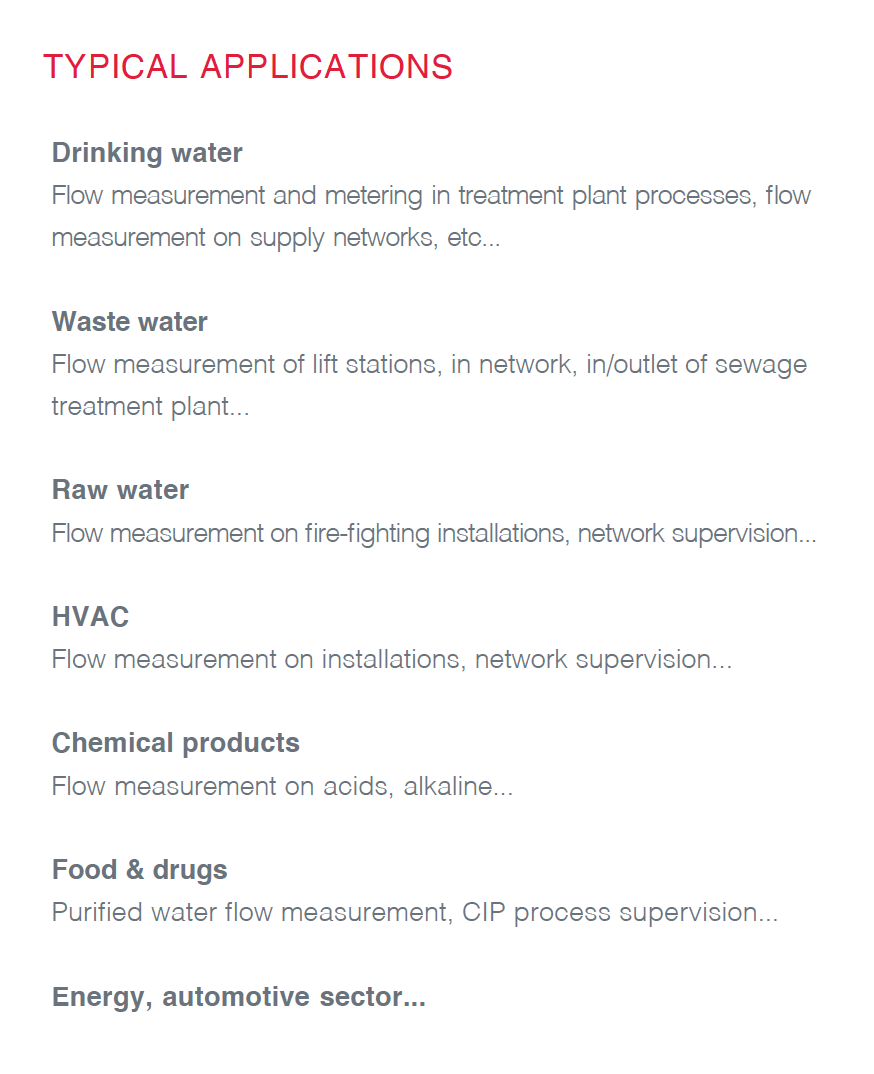Click the 'treatment plant...' text
Viewport: 874px width, 1074px height.
(151, 407)
